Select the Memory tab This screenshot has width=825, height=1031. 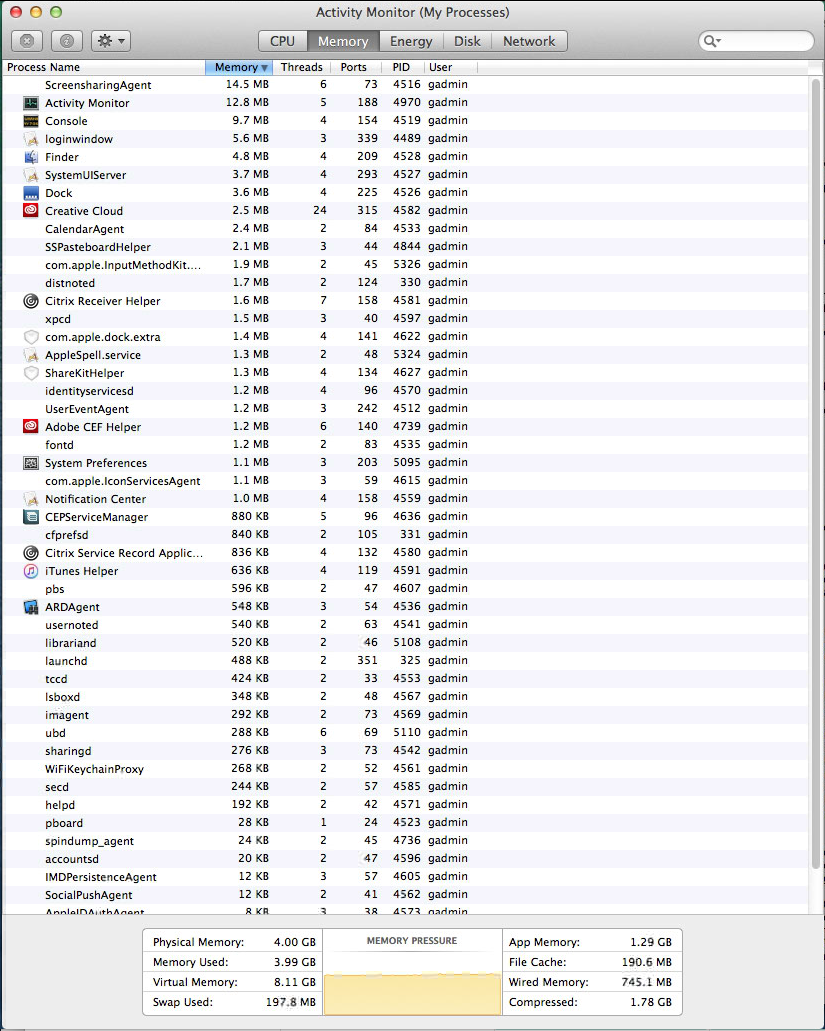343,41
